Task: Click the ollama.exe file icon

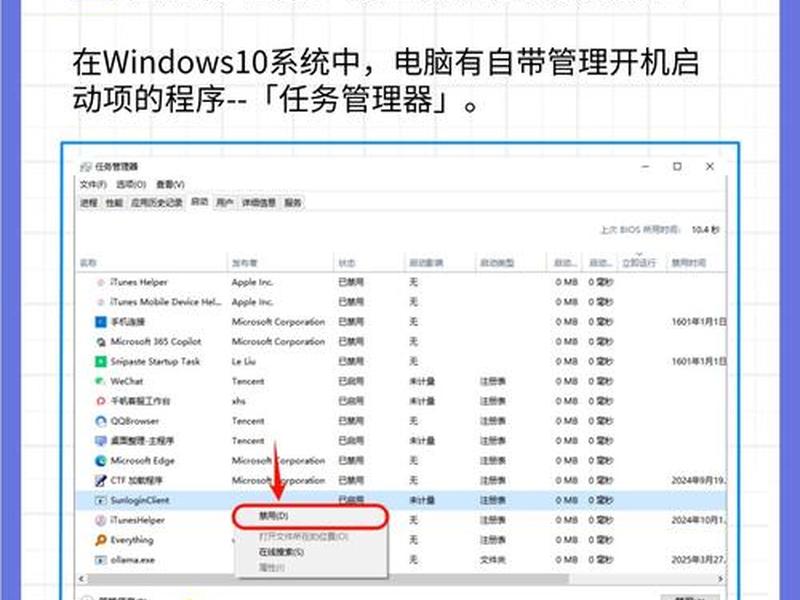Action: pyautogui.click(x=101, y=560)
